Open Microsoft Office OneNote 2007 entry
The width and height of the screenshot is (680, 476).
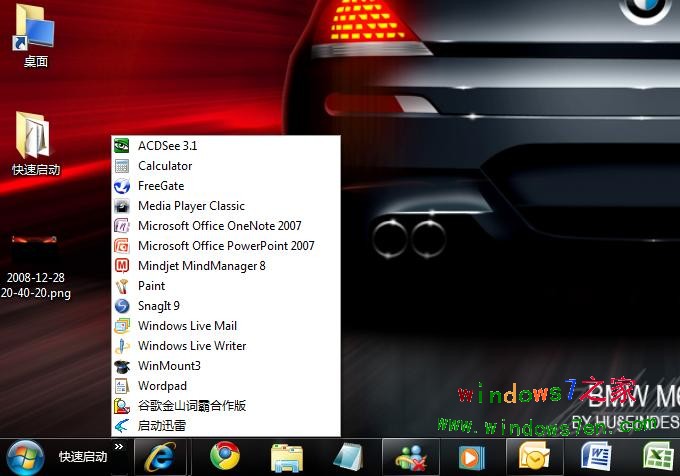point(219,226)
